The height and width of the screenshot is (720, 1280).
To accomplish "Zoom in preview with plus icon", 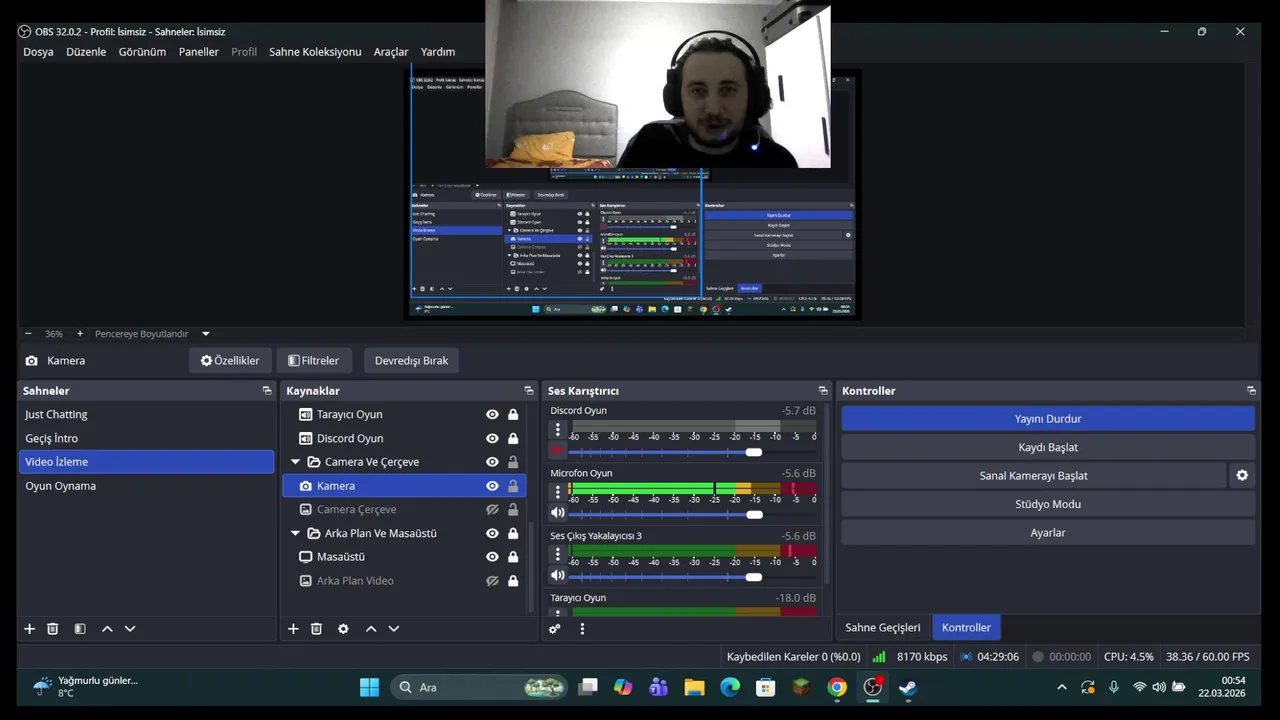I will (80, 334).
